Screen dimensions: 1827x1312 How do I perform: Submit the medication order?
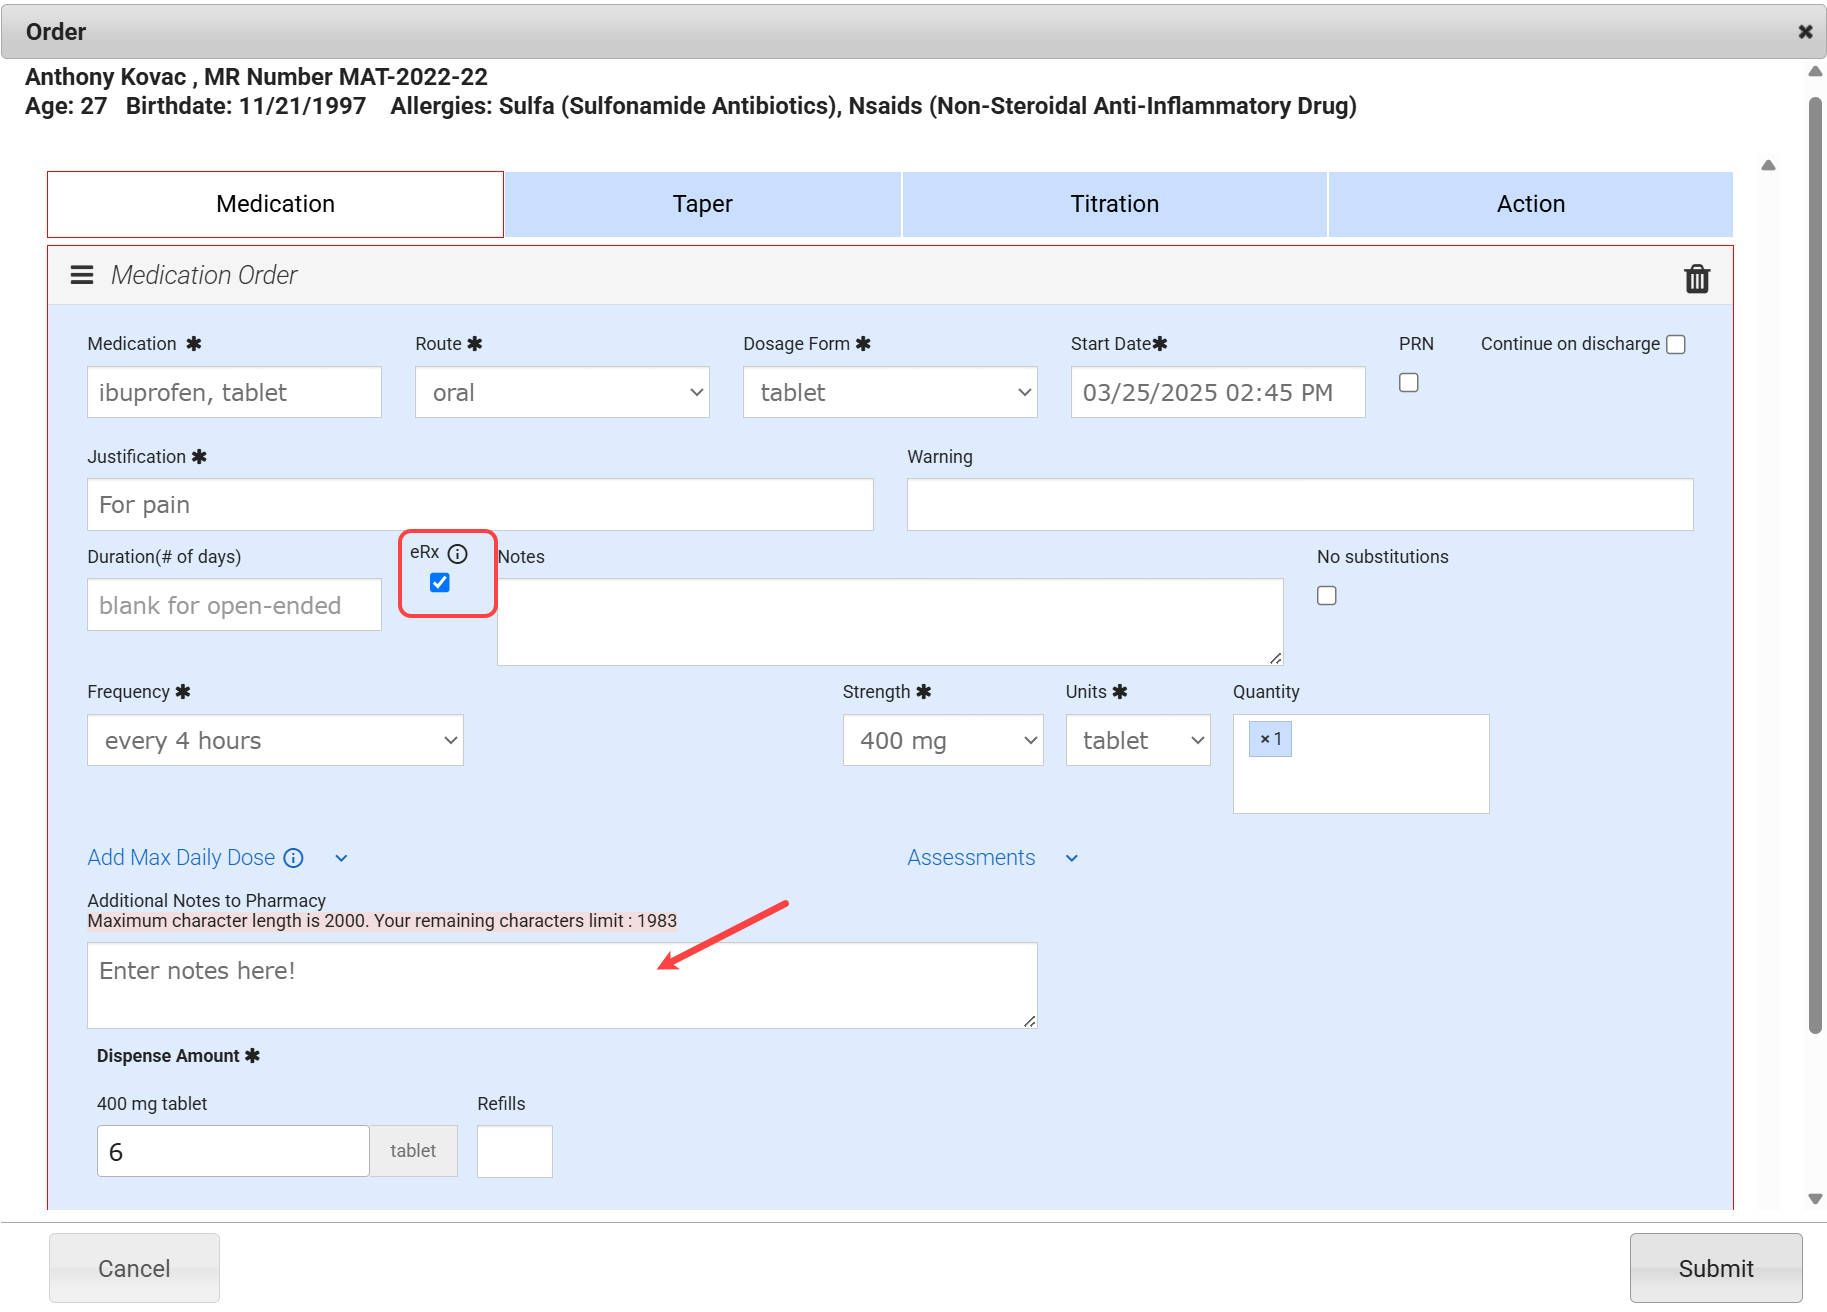point(1716,1268)
